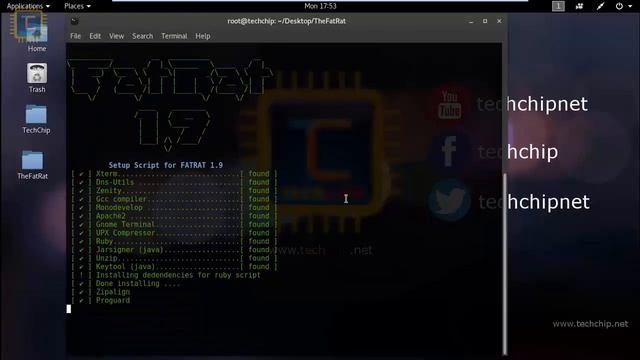The width and height of the screenshot is (640, 360).
Task: Click the Proguard line
Action: pos(100,300)
